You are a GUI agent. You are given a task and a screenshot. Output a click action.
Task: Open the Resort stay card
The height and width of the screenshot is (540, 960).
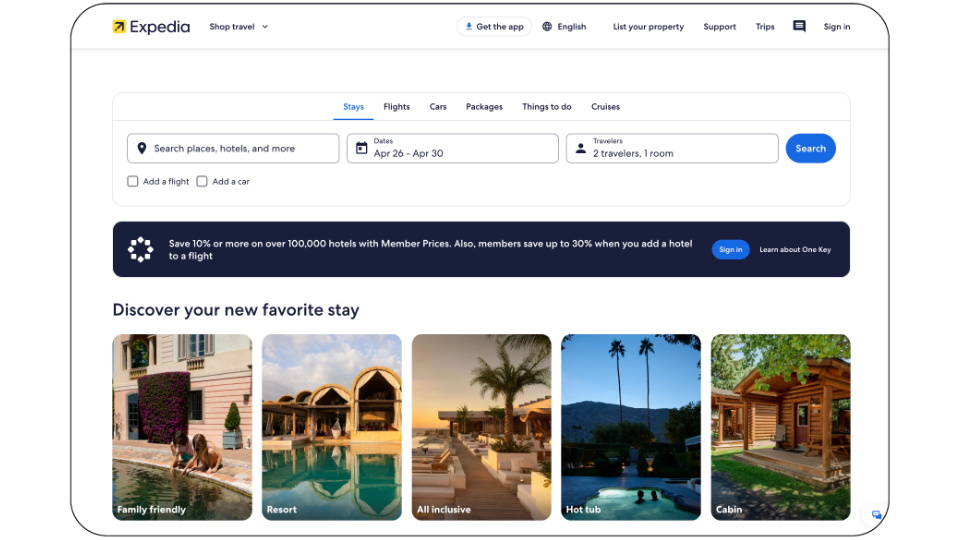[x=332, y=427]
